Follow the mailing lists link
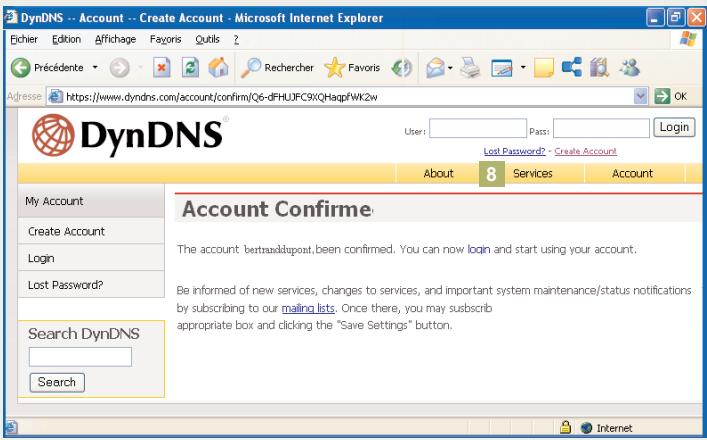Viewport: 707px width, 440px height. pyautogui.click(x=308, y=308)
